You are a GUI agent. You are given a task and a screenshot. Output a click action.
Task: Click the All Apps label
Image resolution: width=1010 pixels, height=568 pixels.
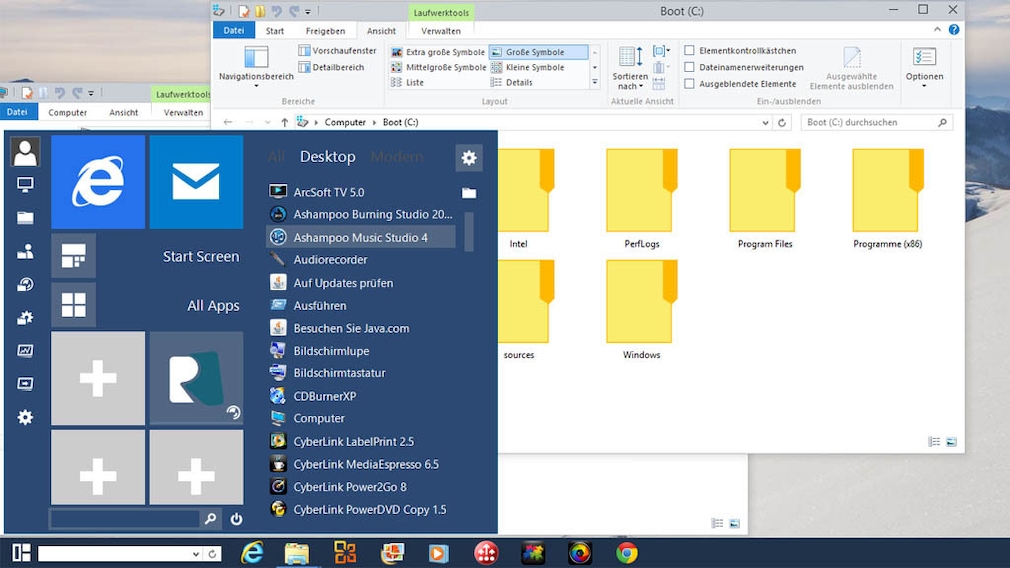tap(213, 306)
